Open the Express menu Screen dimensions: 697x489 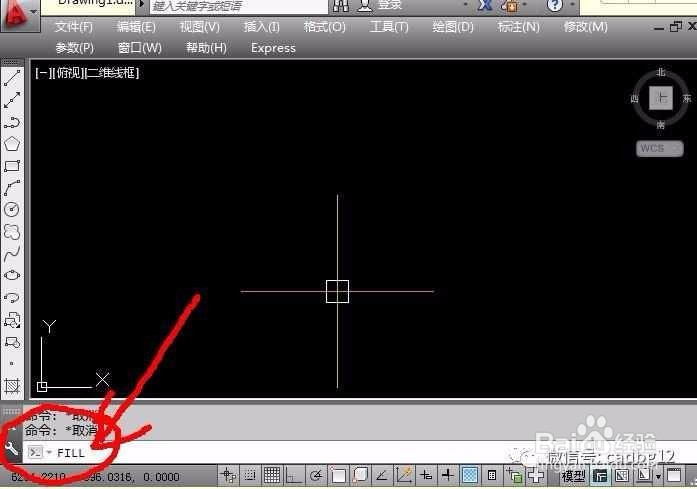[273, 48]
